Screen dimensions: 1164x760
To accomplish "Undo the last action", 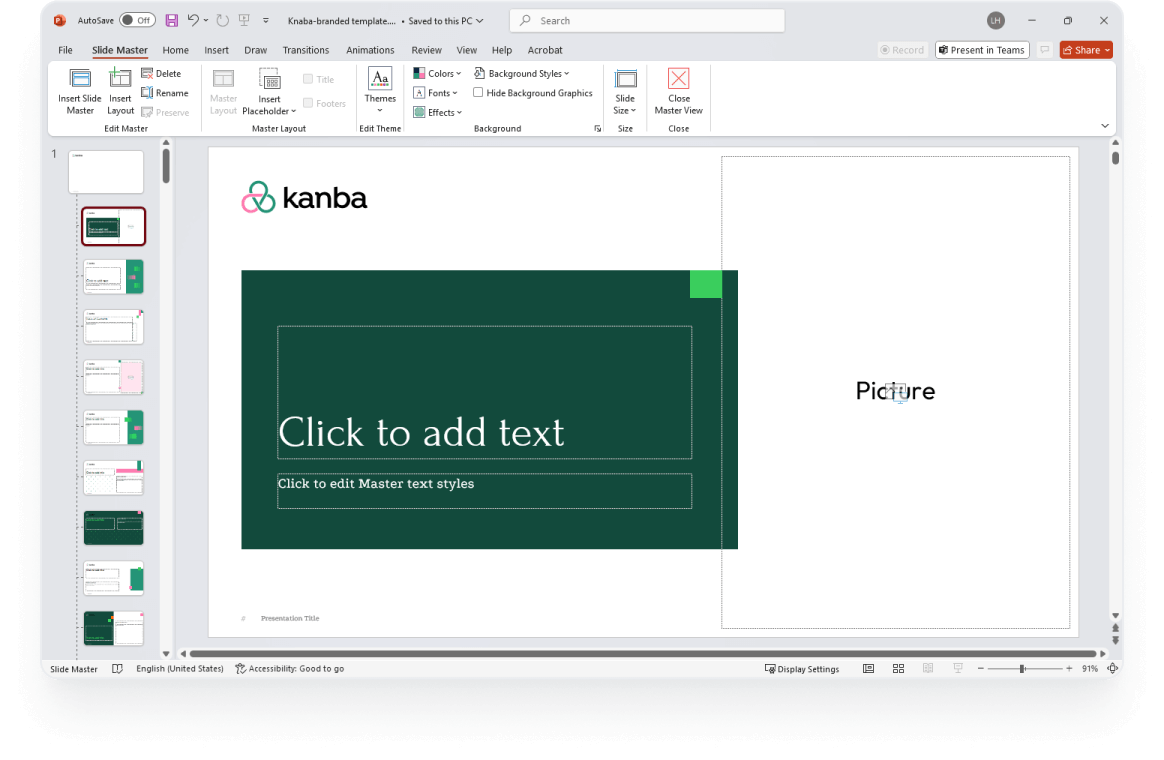I will [x=193, y=21].
